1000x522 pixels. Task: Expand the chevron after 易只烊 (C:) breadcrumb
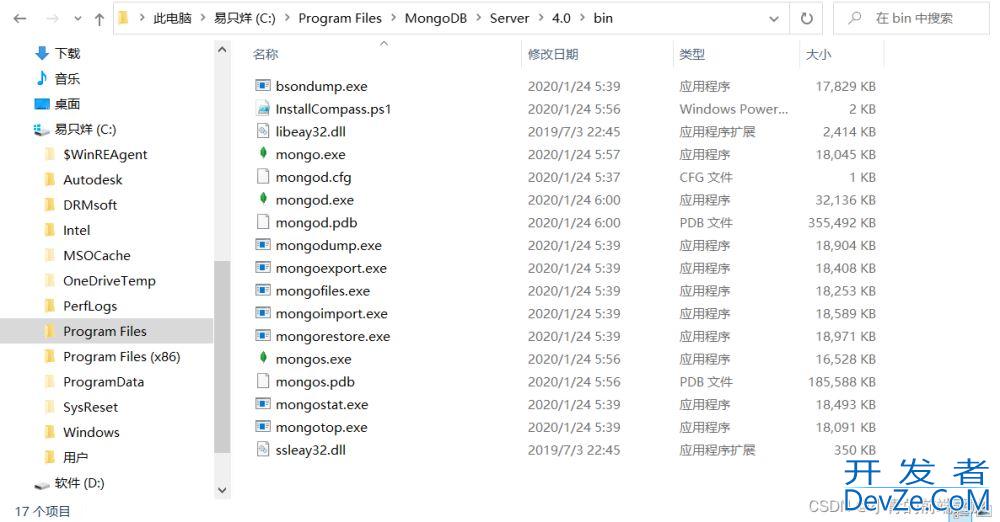click(286, 18)
